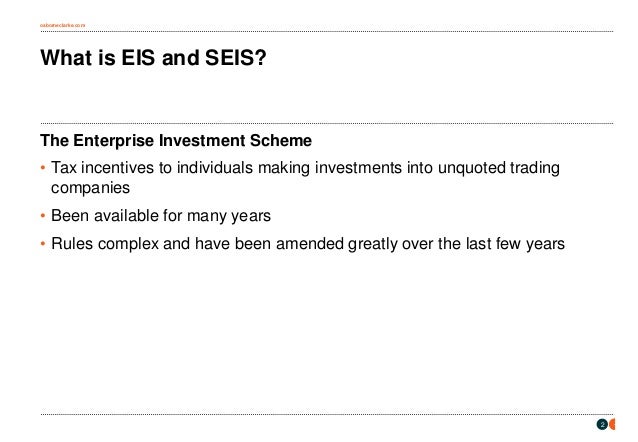The width and height of the screenshot is (638, 442).
Task: Select the orange bullet before Tax incentives
Action: coord(43,167)
